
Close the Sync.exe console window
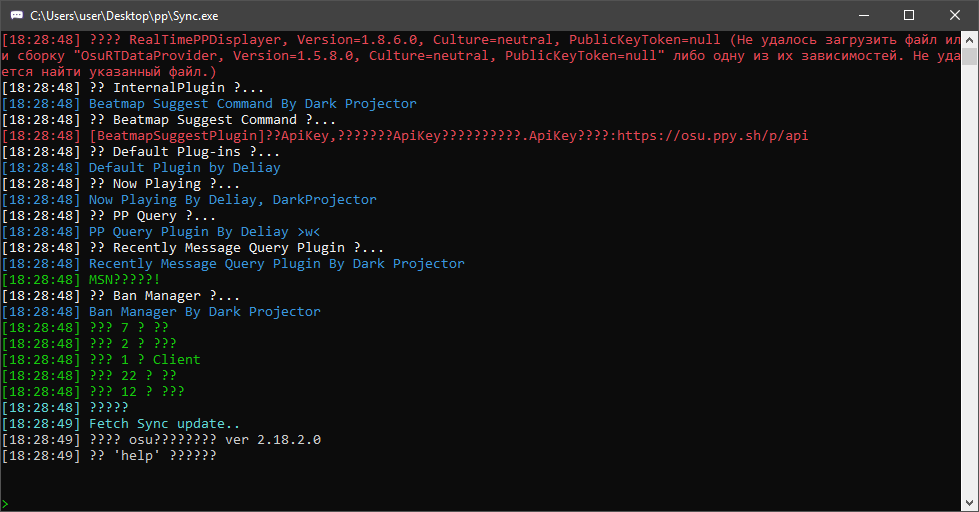tap(955, 15)
